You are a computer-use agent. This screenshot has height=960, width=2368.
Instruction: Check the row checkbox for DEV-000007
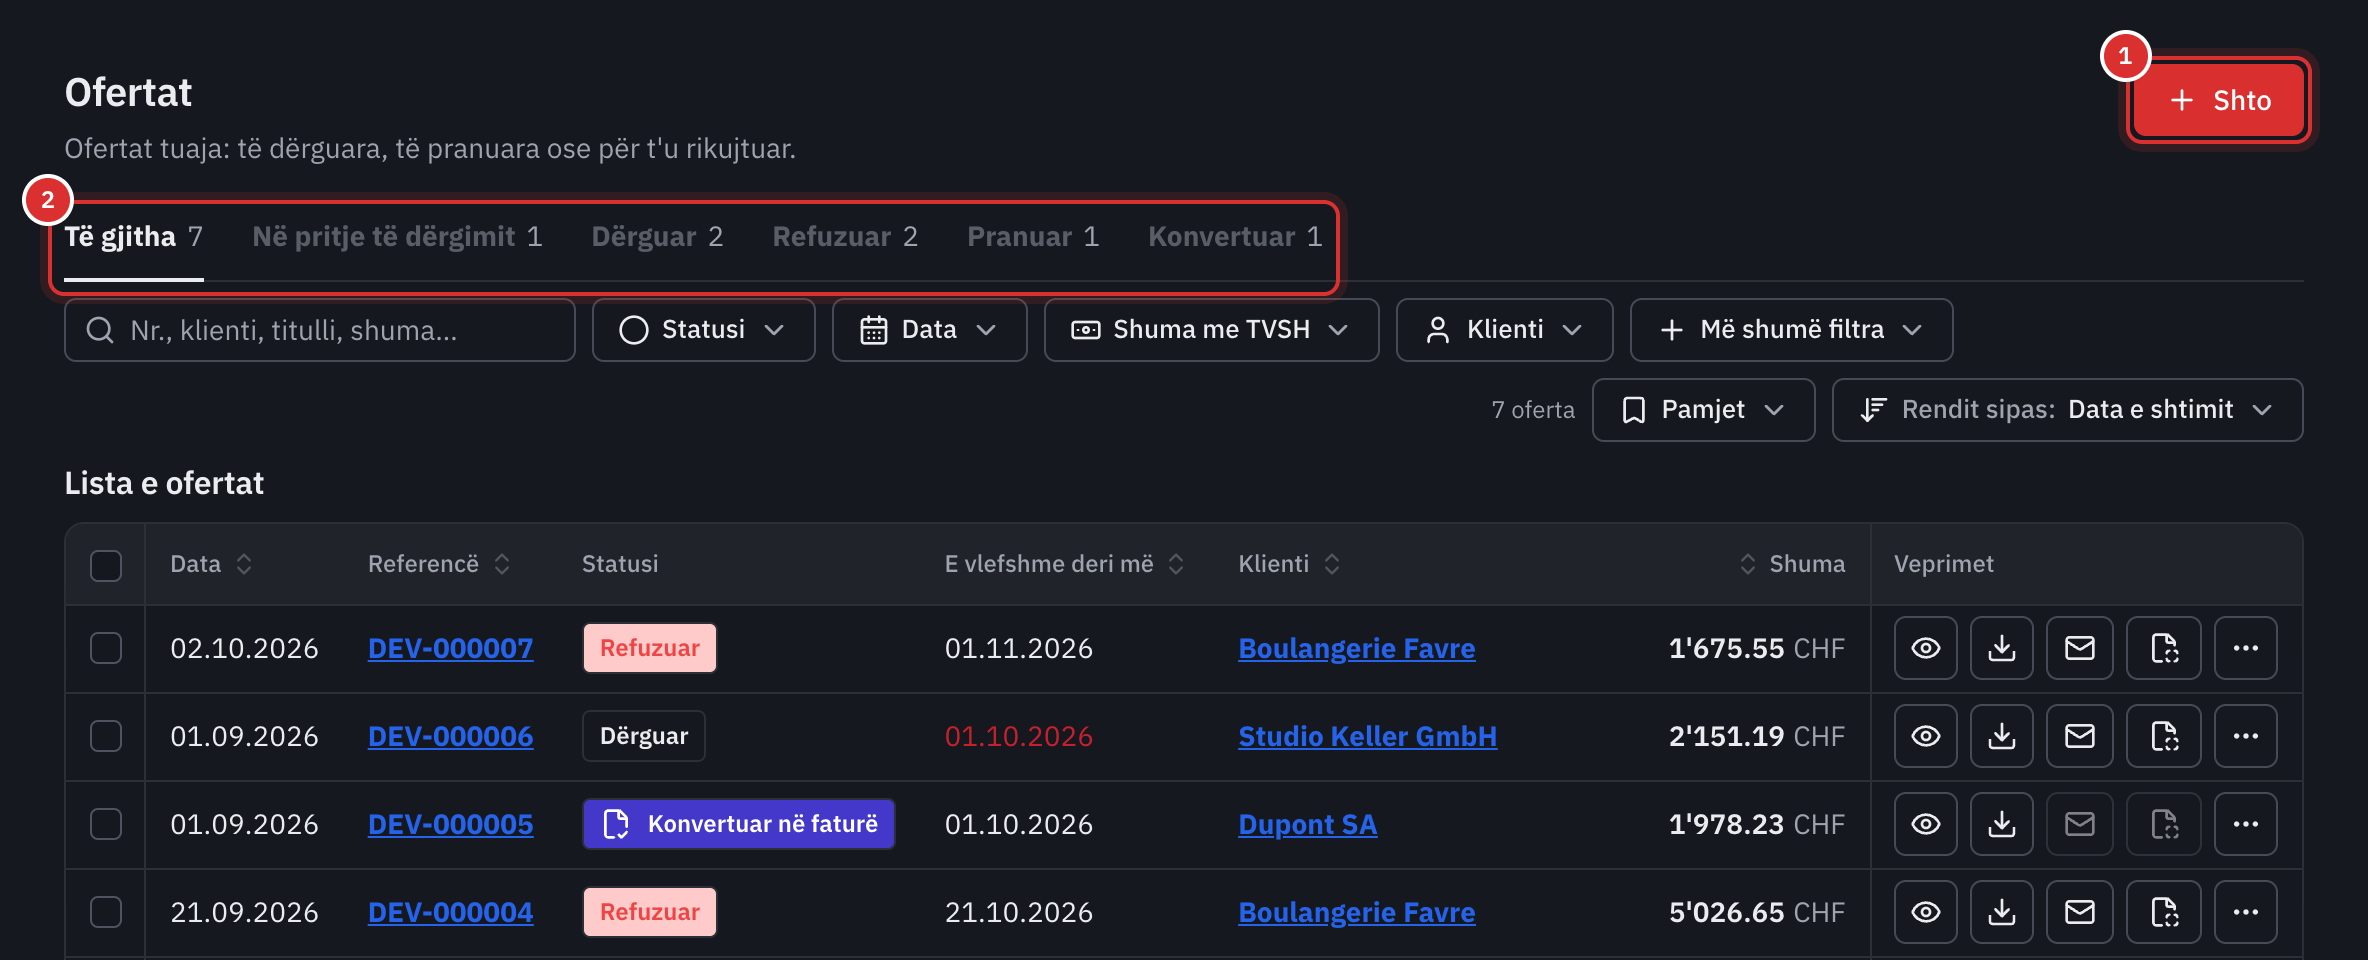click(x=106, y=648)
